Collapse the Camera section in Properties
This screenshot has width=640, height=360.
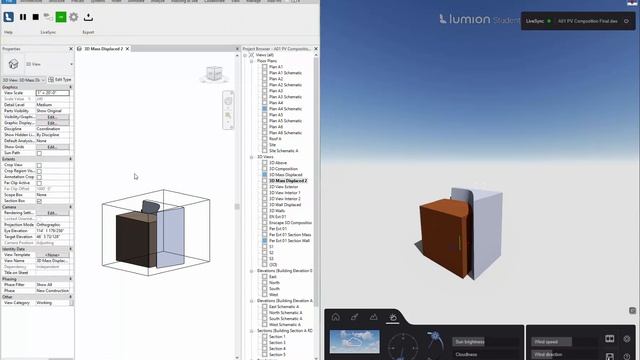(x=70, y=207)
